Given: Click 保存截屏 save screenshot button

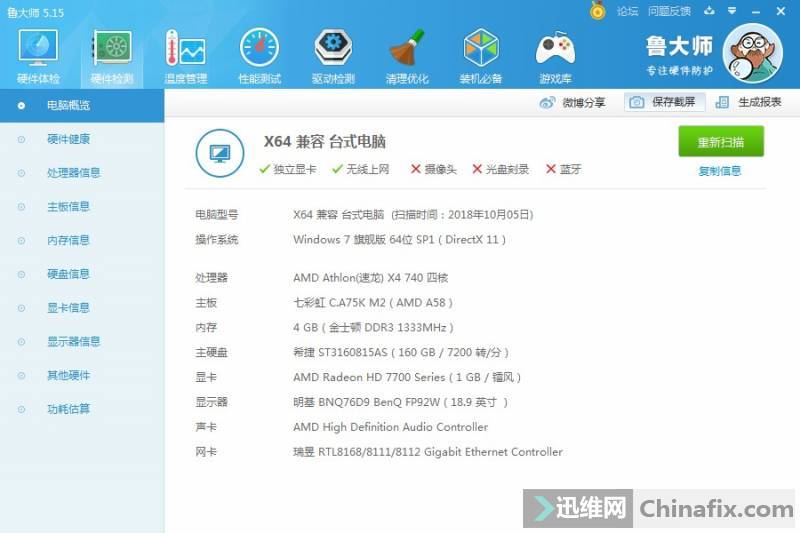Looking at the screenshot, I should [665, 102].
